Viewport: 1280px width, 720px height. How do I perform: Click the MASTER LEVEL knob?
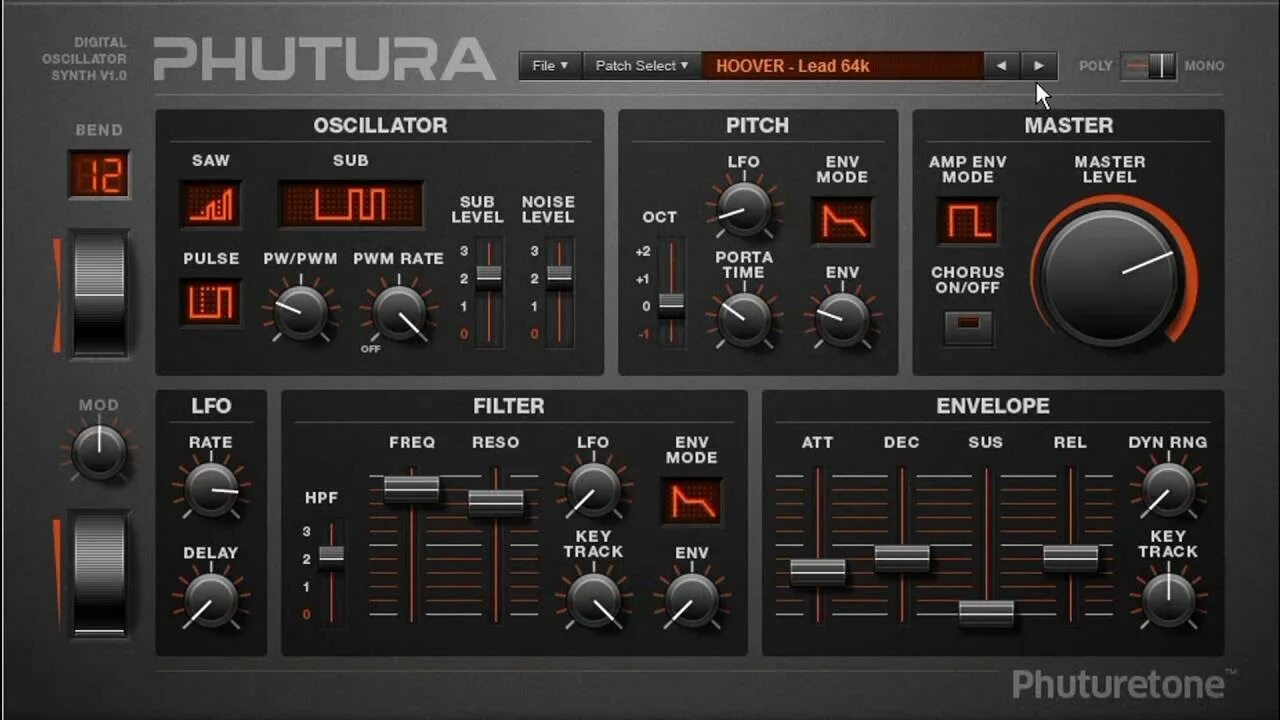tap(1110, 277)
